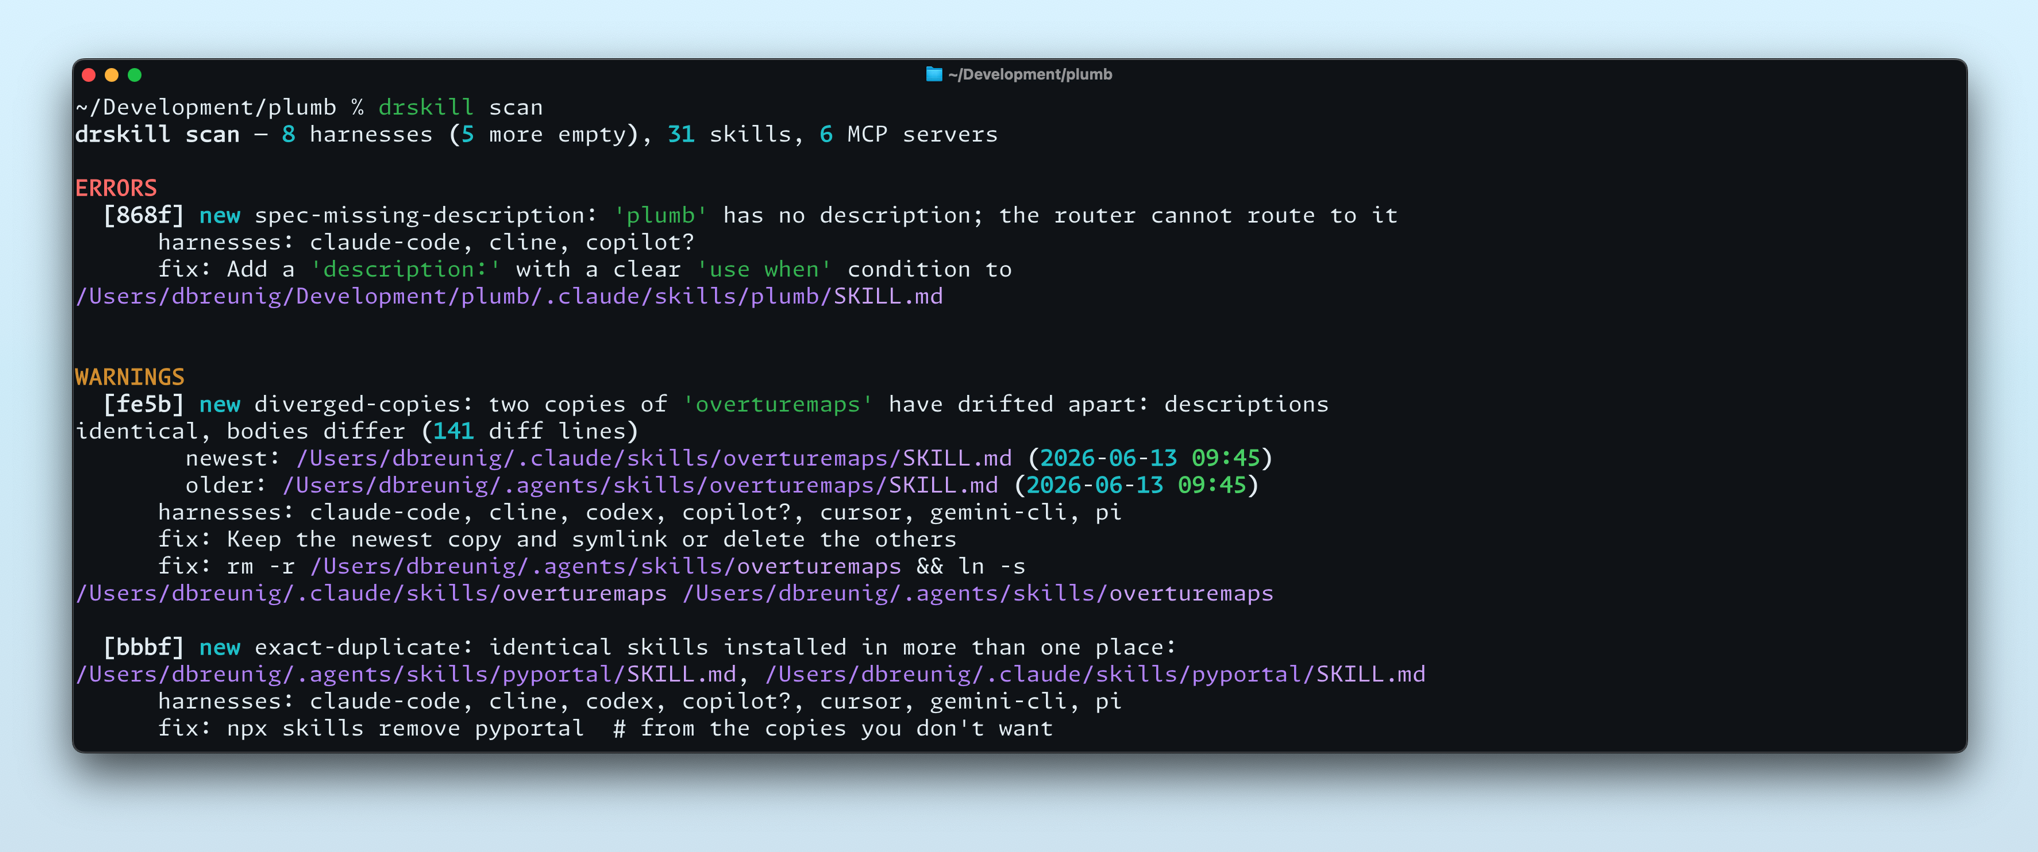Click the green zoom window button
Screen dimensions: 2038x852
(135, 75)
